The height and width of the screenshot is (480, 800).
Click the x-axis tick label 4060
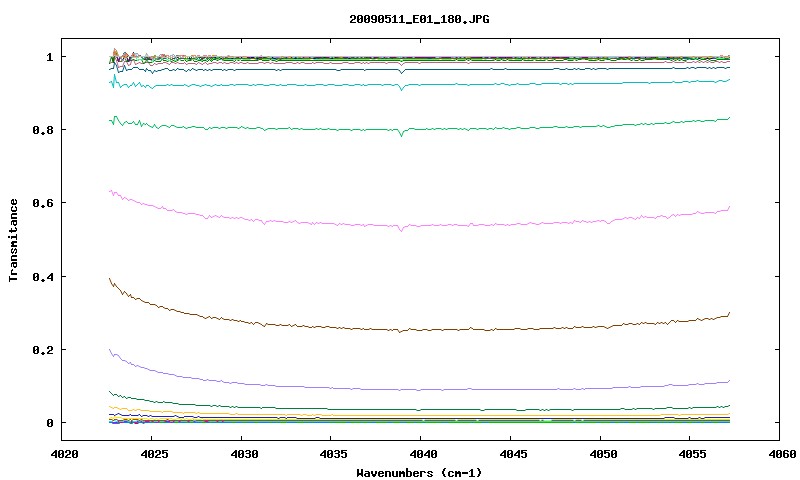783,454
